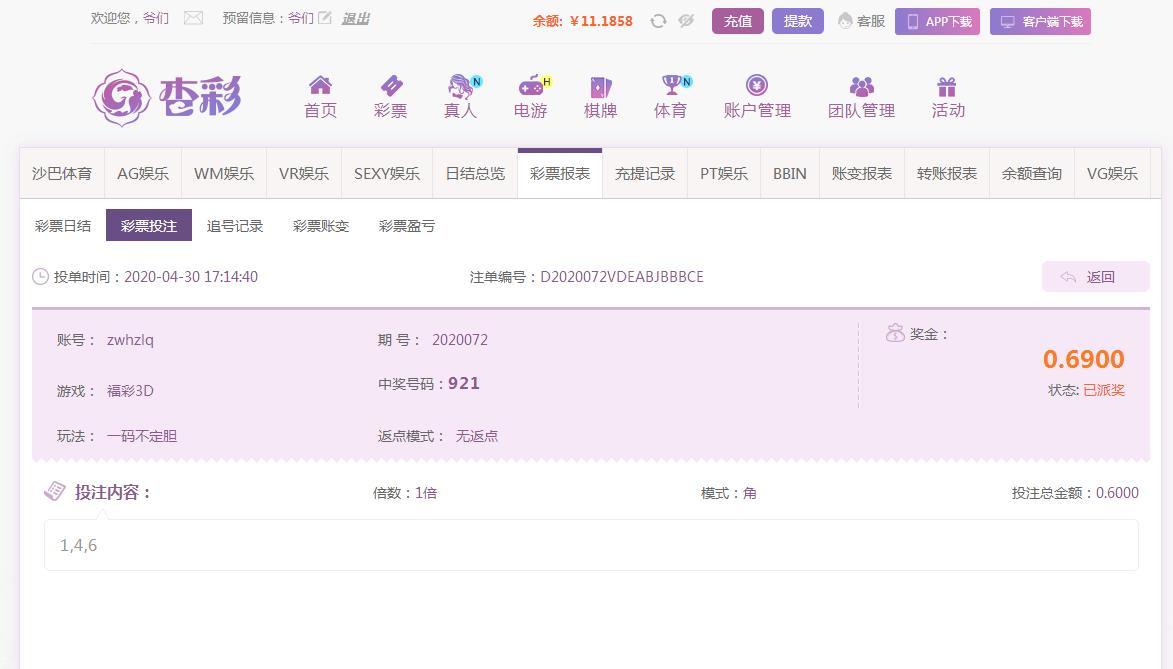Click the clock icon beside 投单时间
Screen dimensions: 1173x669
click(40, 277)
